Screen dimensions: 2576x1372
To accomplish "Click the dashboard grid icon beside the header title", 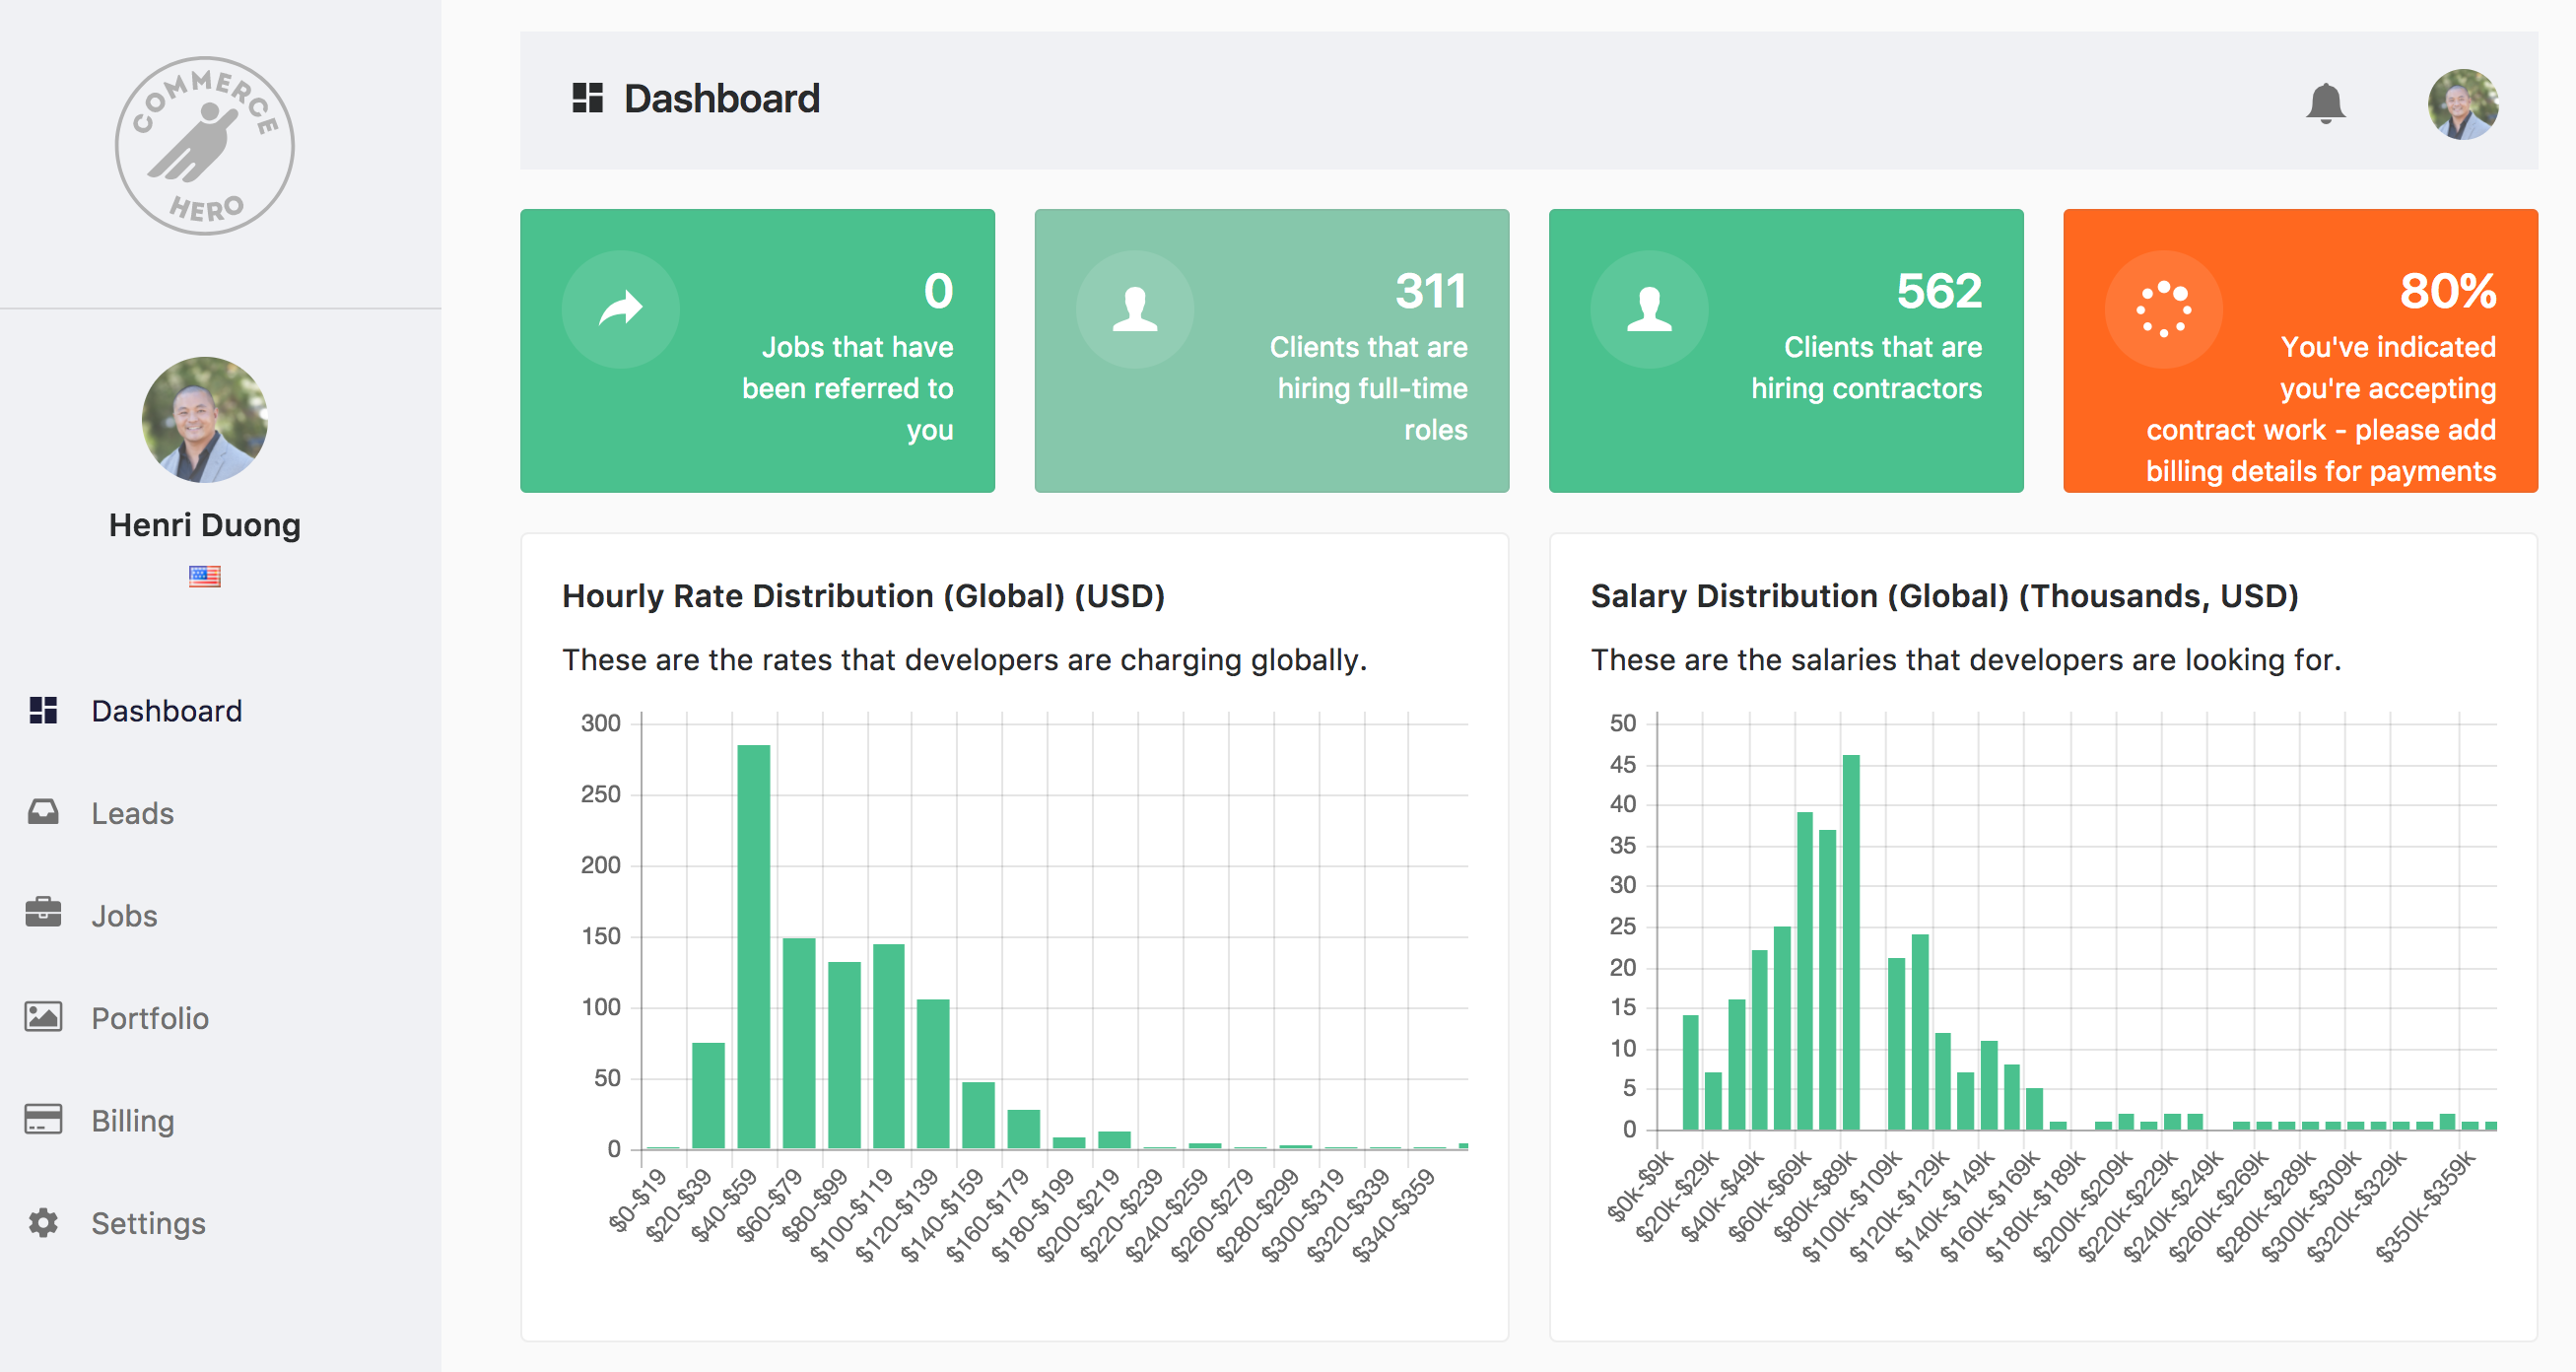I will point(587,98).
